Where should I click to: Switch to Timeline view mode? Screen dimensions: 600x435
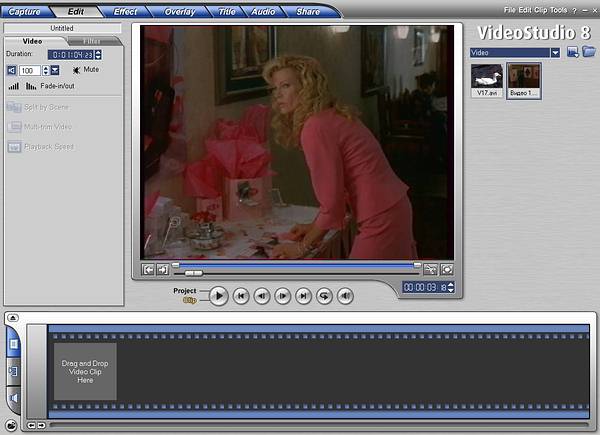point(13,371)
